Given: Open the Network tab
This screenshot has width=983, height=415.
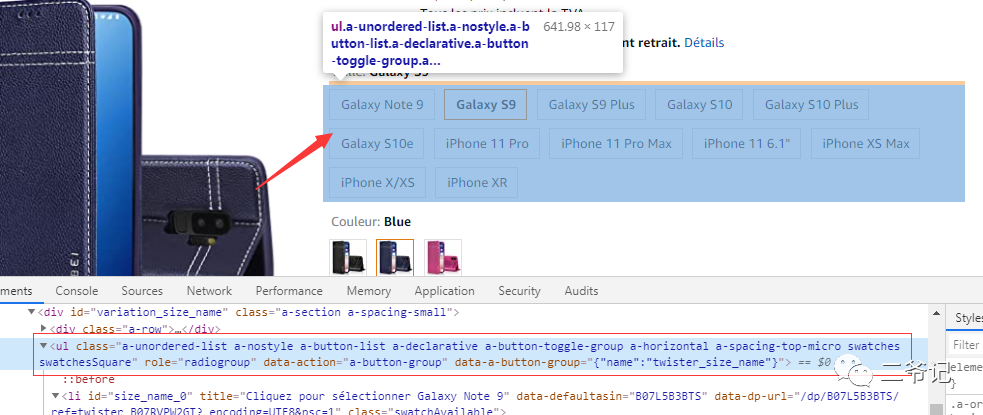Looking at the screenshot, I should pos(209,291).
